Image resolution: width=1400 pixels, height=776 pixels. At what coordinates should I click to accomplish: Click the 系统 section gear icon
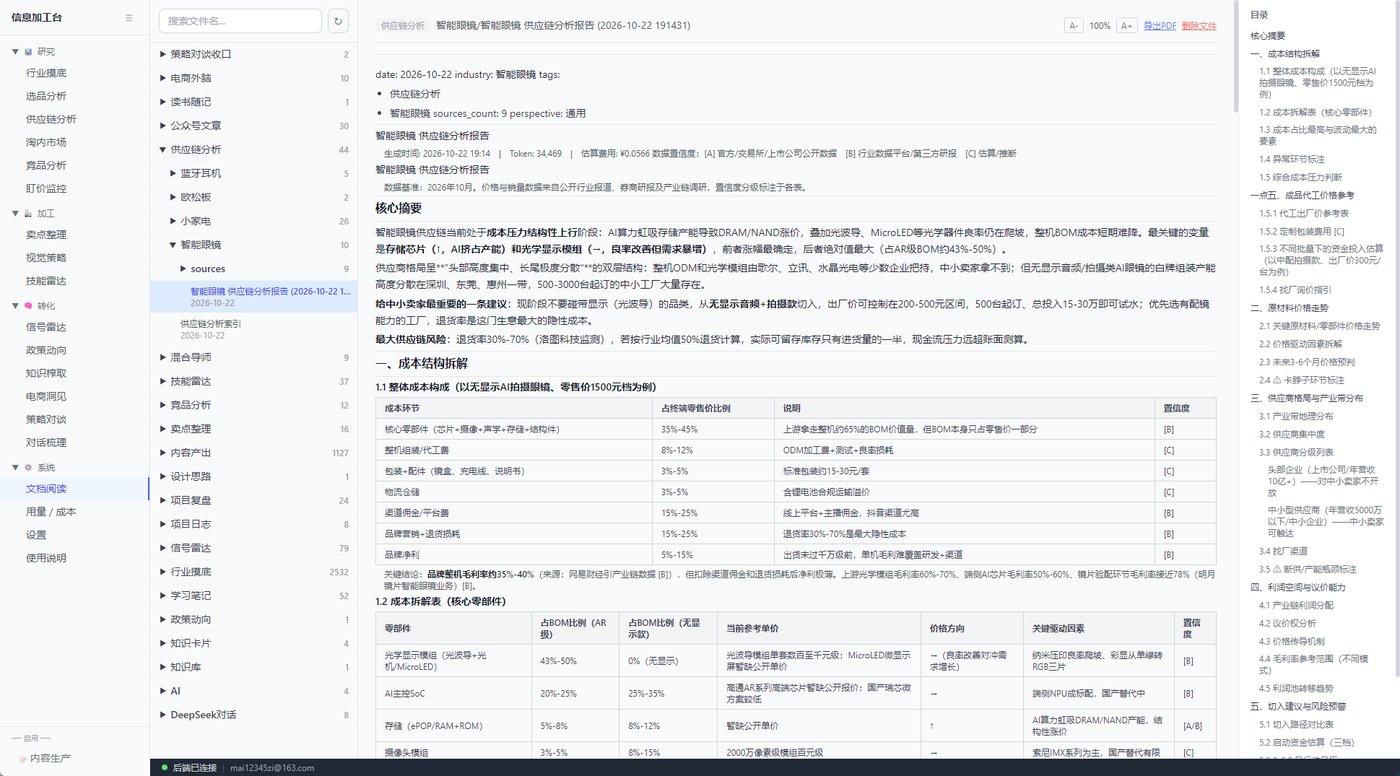click(x=28, y=467)
